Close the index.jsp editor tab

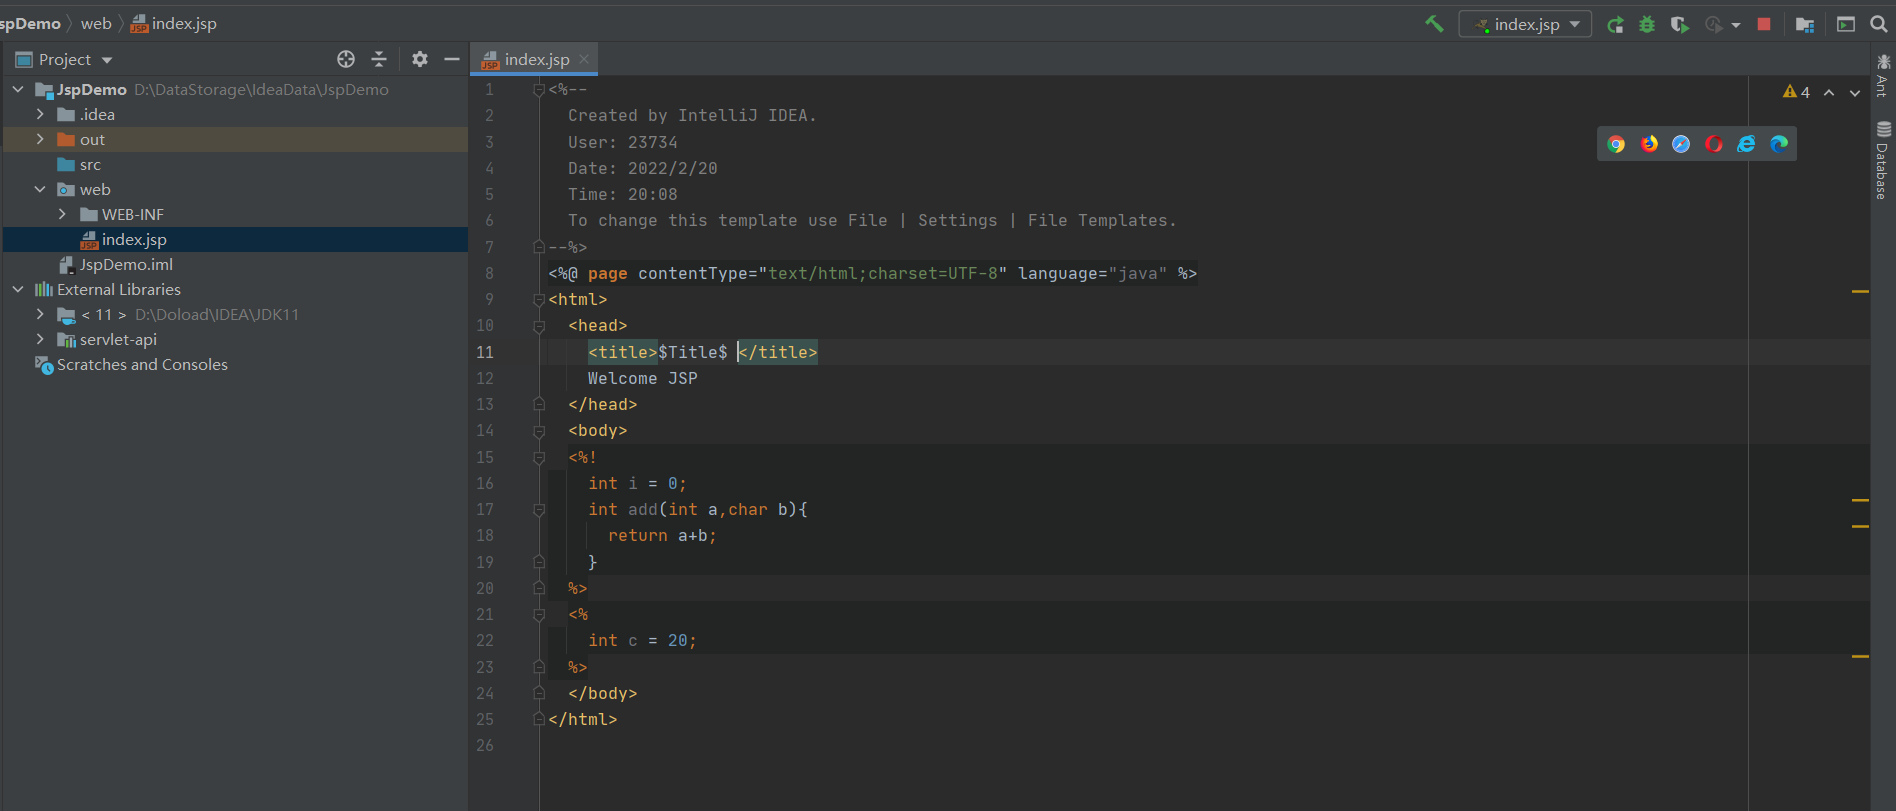point(584,59)
